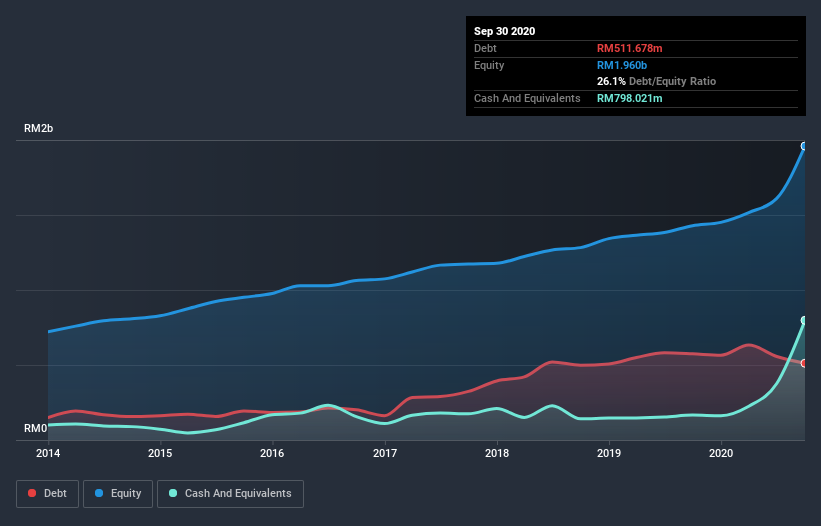This screenshot has height=526, width=821.
Task: Select the 2017 x-axis label
Action: [384, 453]
